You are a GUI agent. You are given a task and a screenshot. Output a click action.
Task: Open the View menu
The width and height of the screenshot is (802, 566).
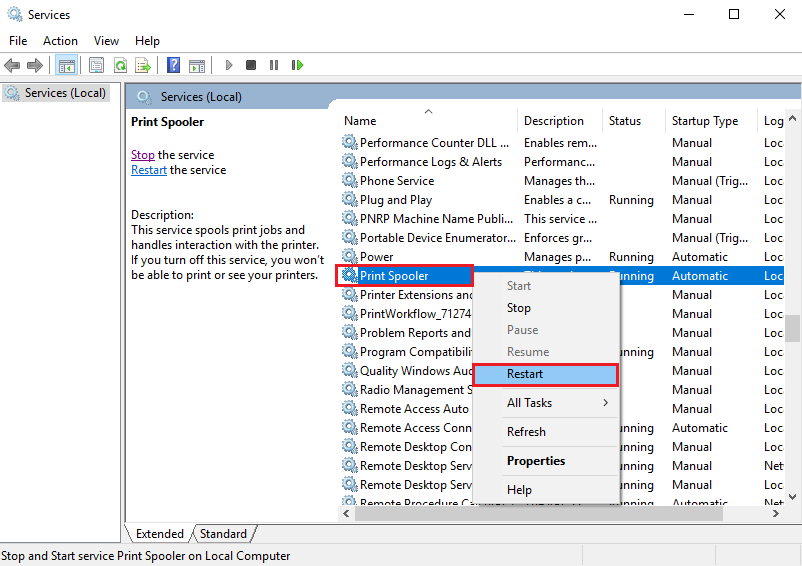(106, 41)
